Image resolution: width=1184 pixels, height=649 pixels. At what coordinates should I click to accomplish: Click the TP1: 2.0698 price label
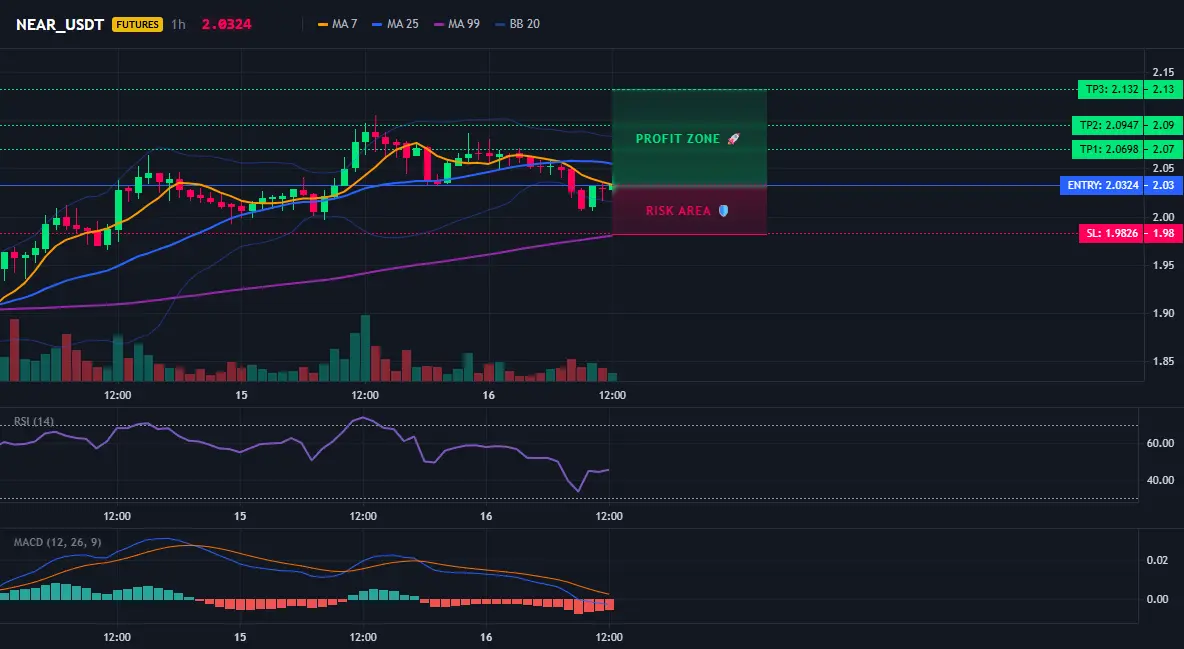[1108, 150]
